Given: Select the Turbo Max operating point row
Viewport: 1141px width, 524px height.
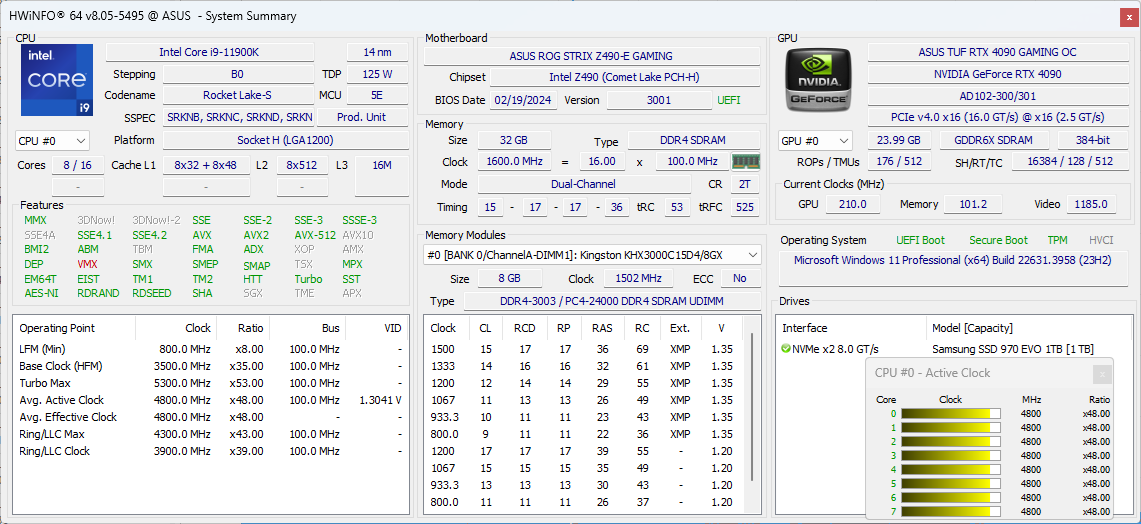Looking at the screenshot, I should click(x=211, y=383).
